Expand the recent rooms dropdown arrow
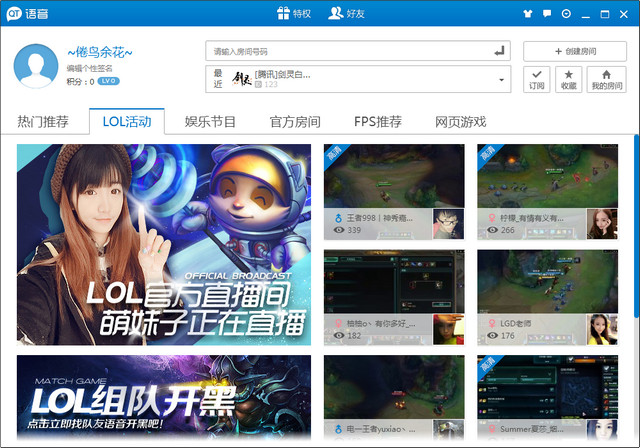This screenshot has width=640, height=448. click(501, 80)
